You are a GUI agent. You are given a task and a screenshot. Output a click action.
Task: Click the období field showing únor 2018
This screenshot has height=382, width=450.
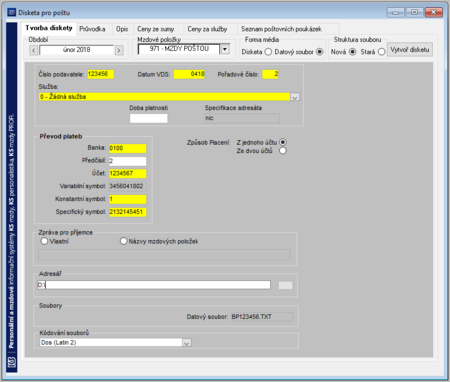pyautogui.click(x=77, y=50)
